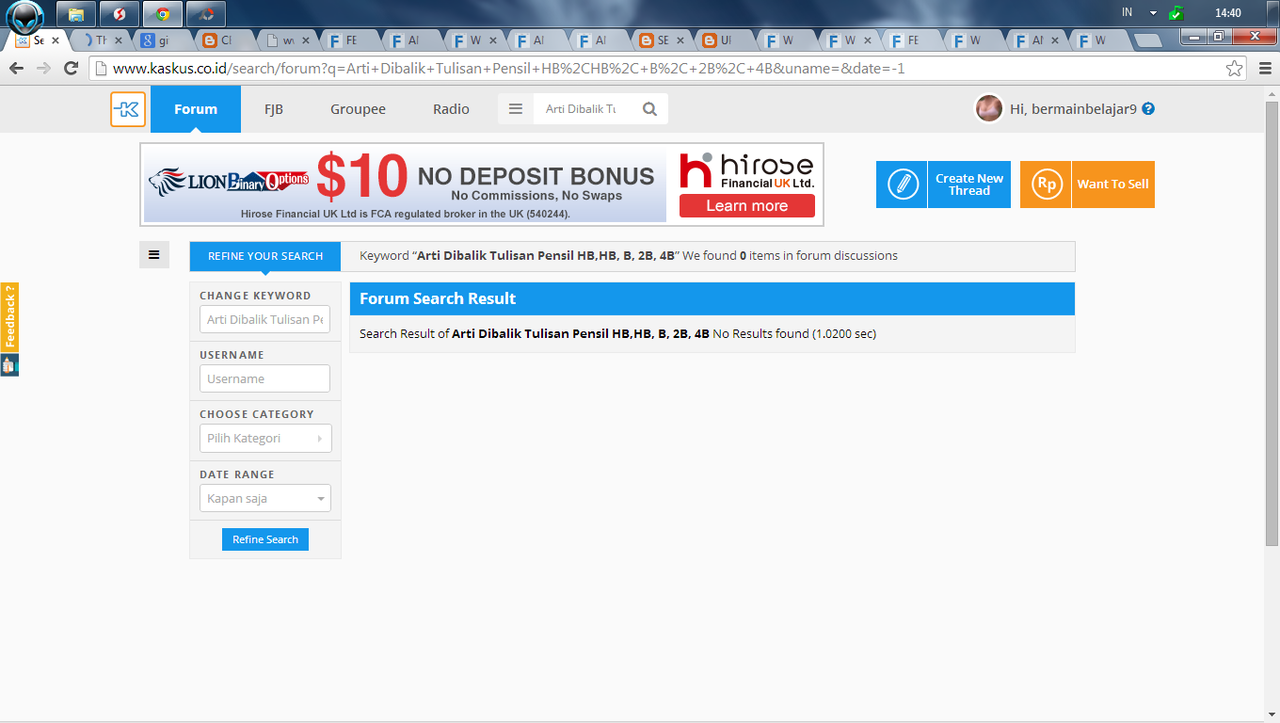The width and height of the screenshot is (1280, 723).
Task: Click the gift icon under Feedback tab
Action: click(x=9, y=365)
